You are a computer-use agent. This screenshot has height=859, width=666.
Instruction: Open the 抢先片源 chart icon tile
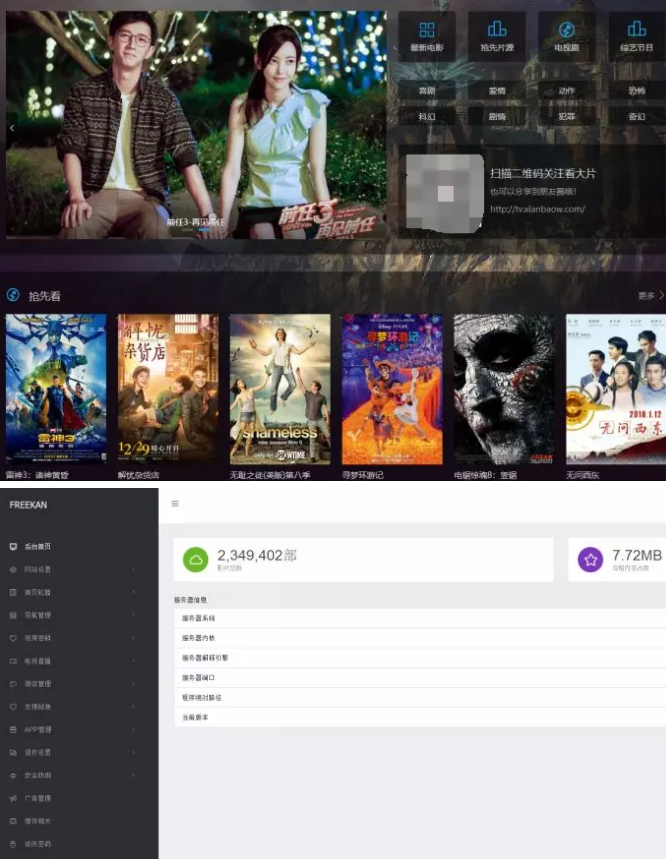pos(497,36)
